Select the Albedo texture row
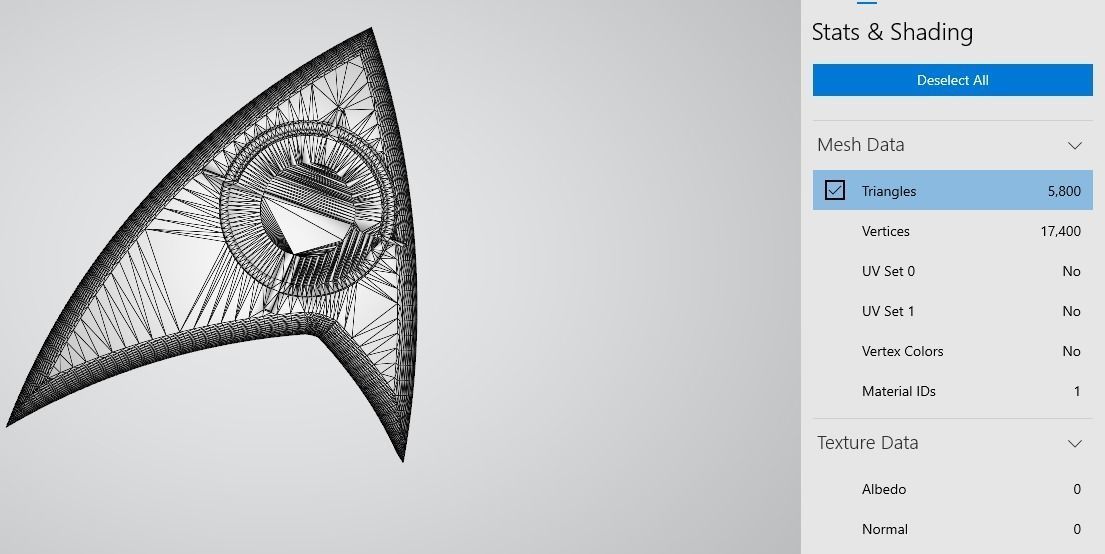Screen dimensions: 1105x554 [x=952, y=489]
